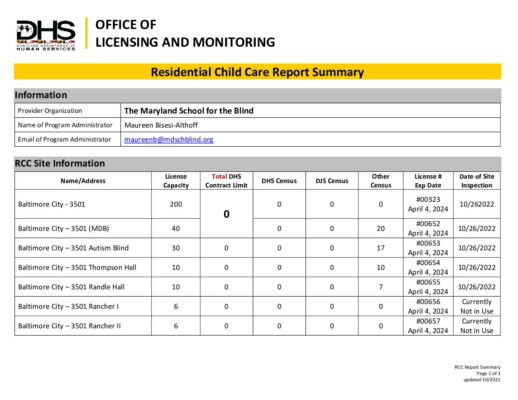Select row 'Baltimore City – 3501 Rancher II'
Screen dimensions: 518x400
pos(257,326)
